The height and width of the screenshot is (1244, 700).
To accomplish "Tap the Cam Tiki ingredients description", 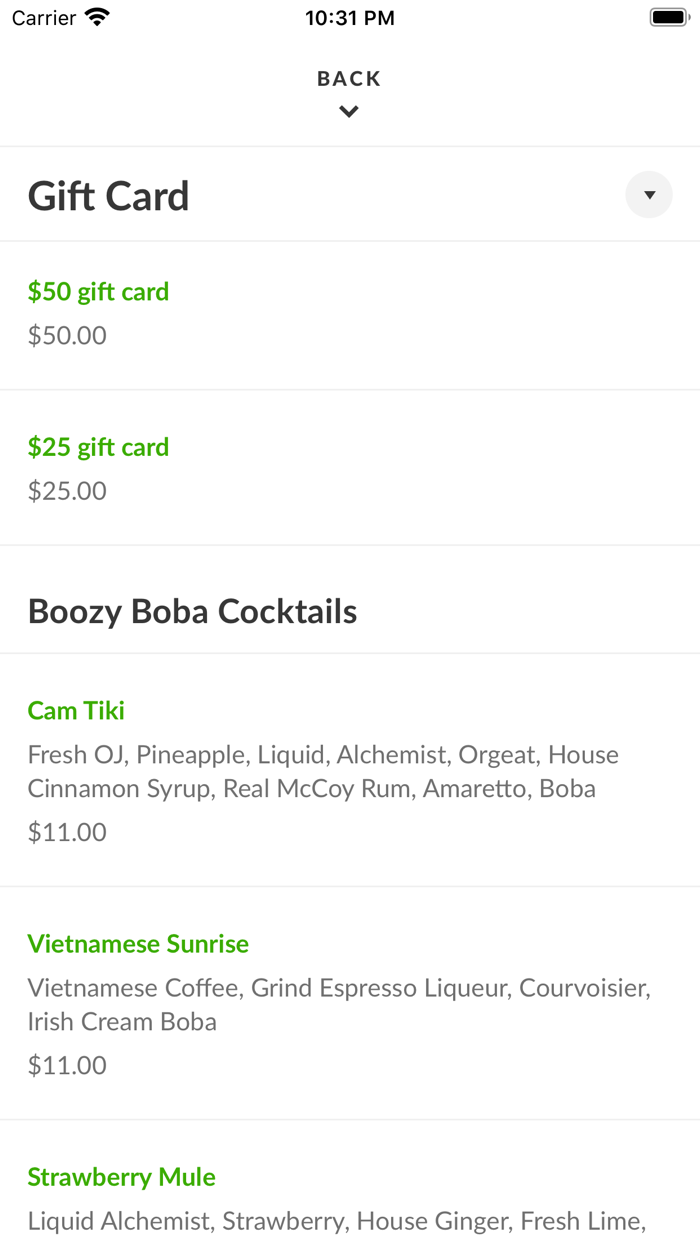I will [323, 771].
